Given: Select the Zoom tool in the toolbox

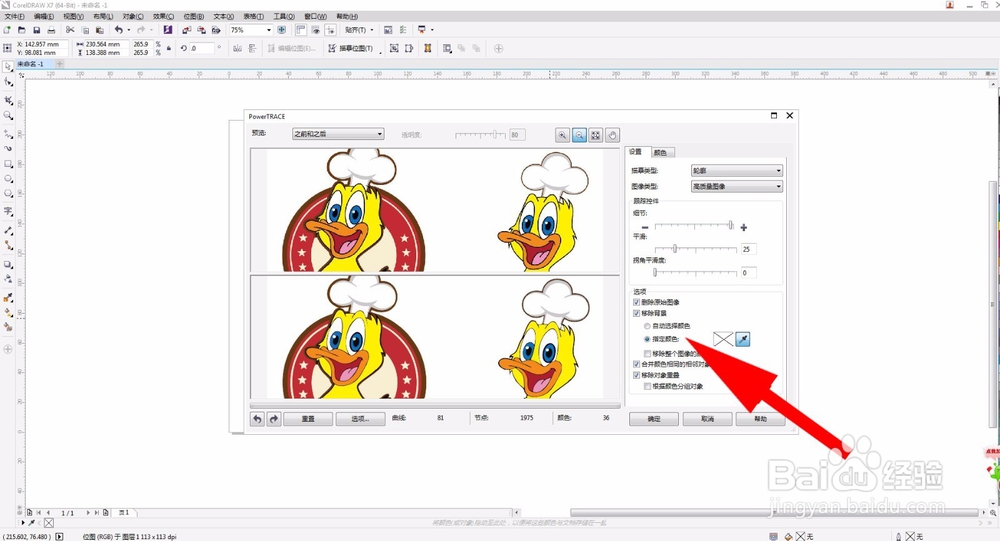Looking at the screenshot, I should pos(8,115).
